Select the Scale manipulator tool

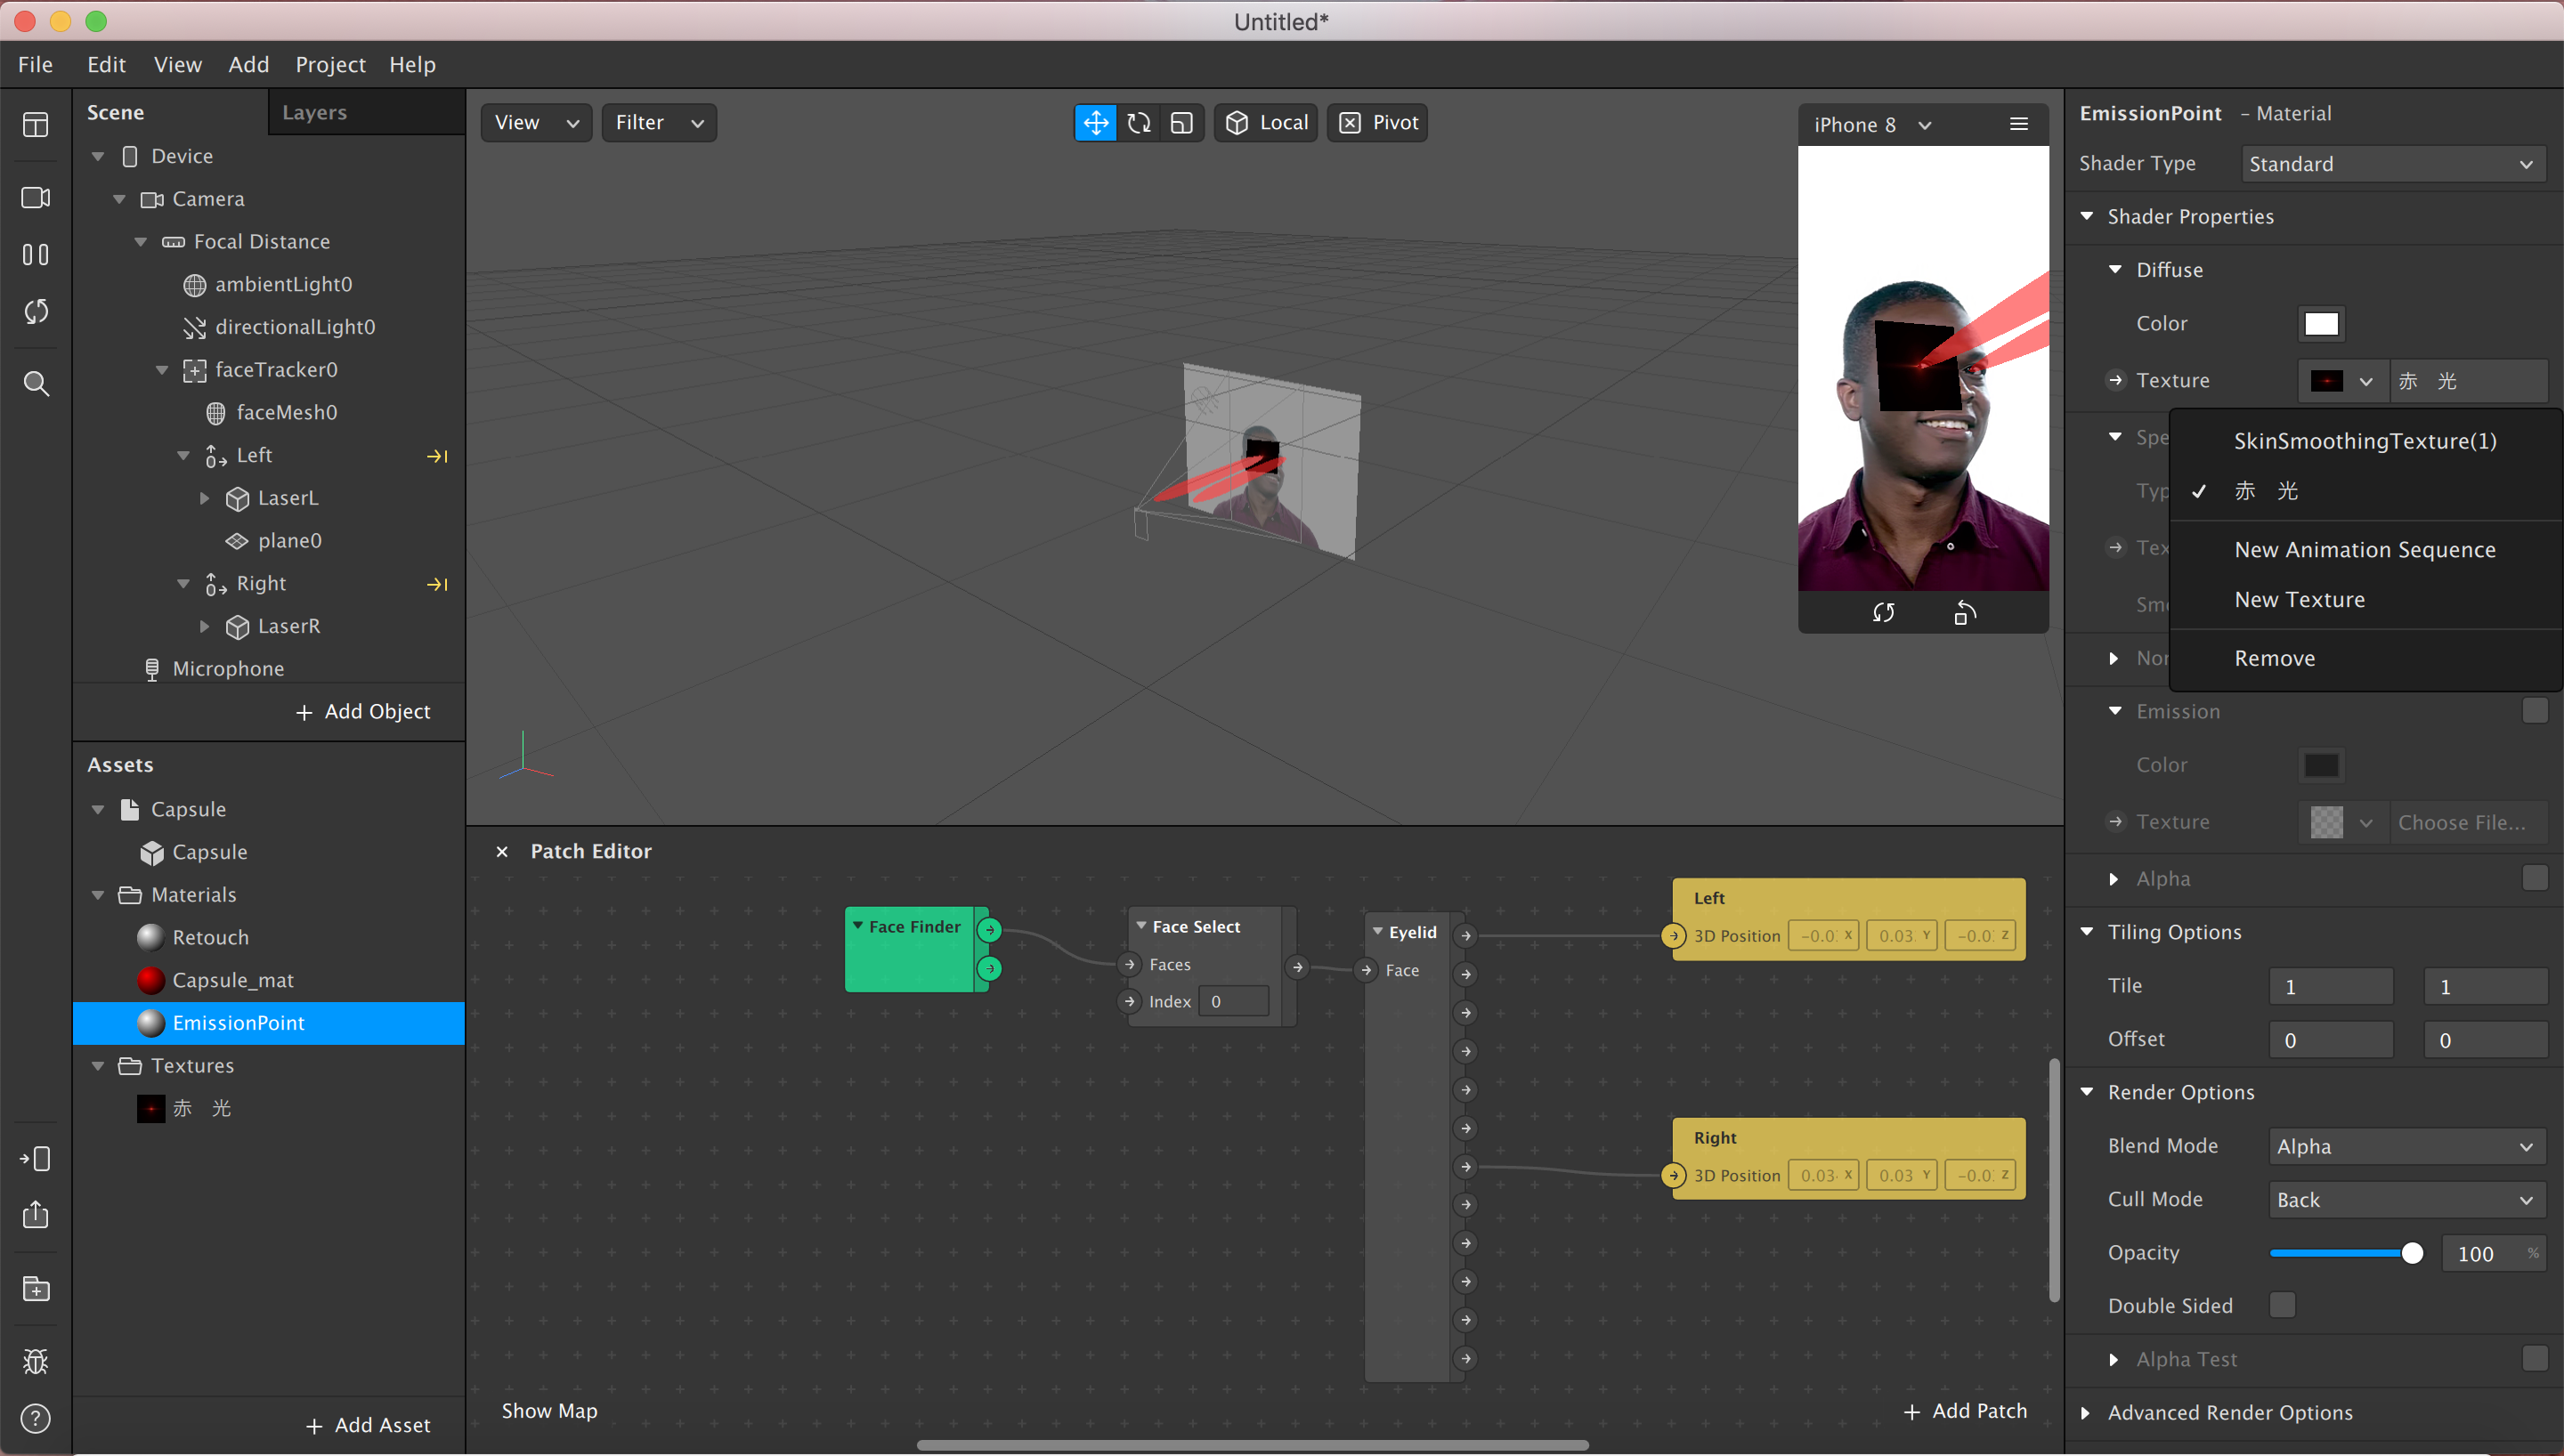pyautogui.click(x=1182, y=123)
